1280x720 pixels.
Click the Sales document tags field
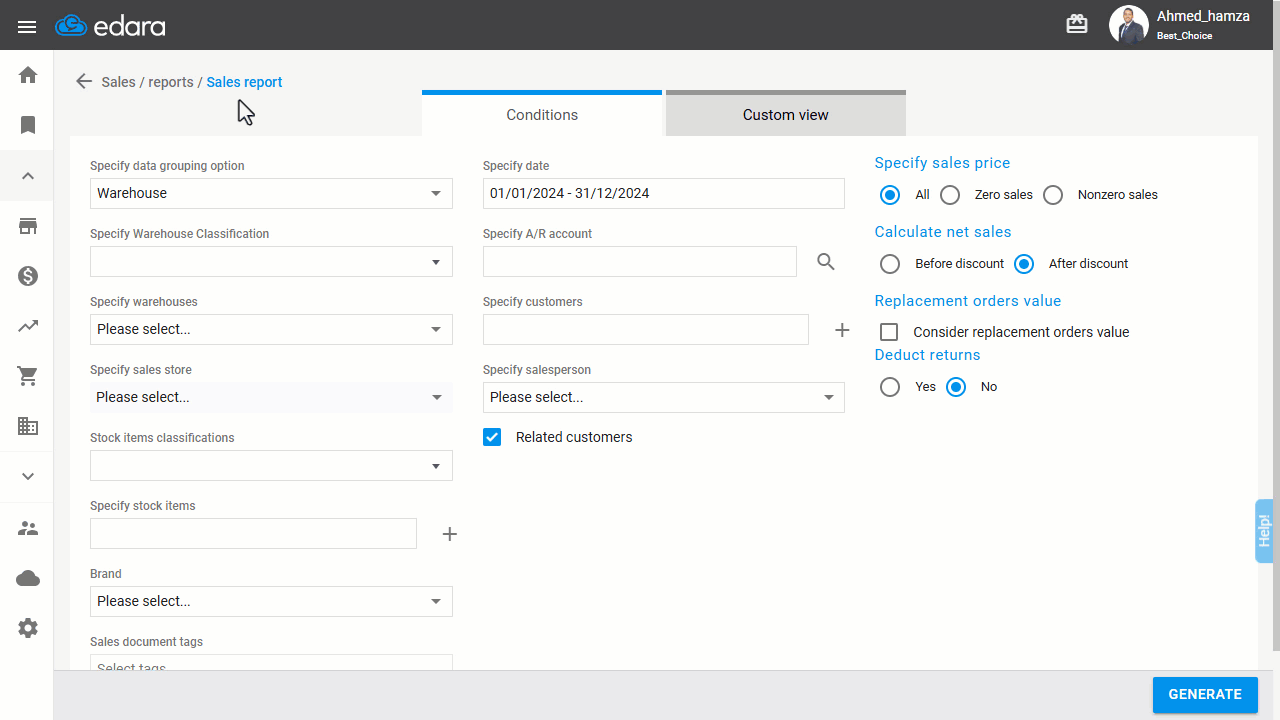(x=271, y=663)
